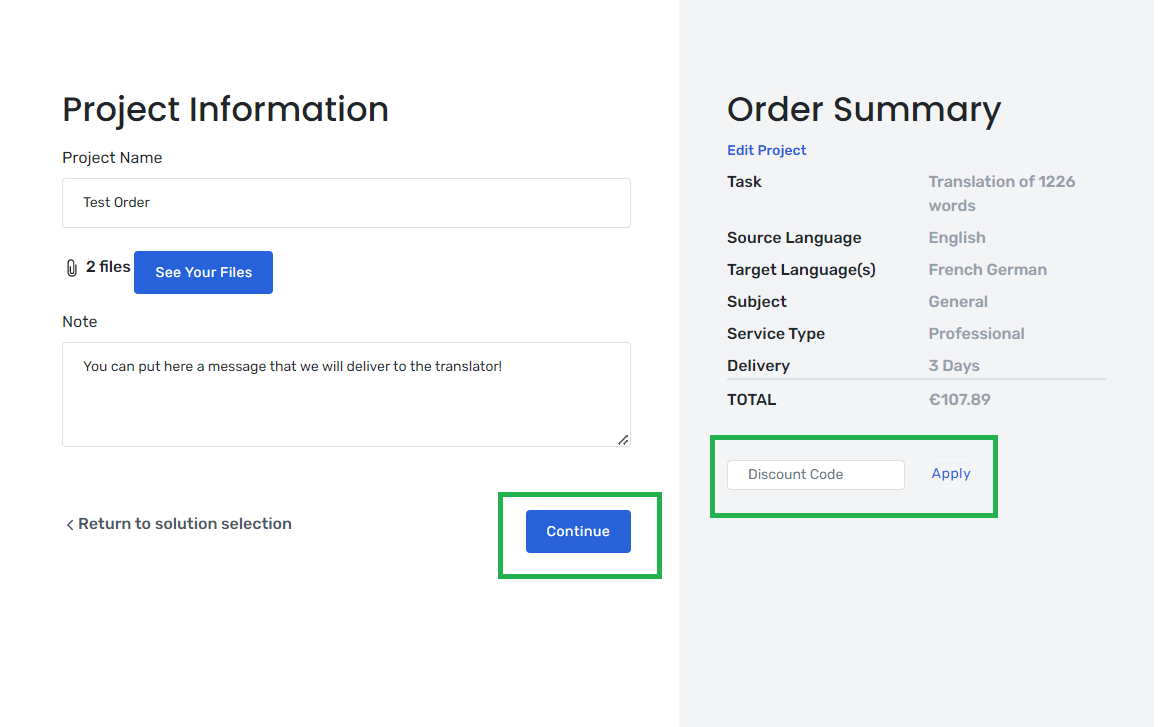Click the English source language value
1172x727 pixels.
pos(957,238)
